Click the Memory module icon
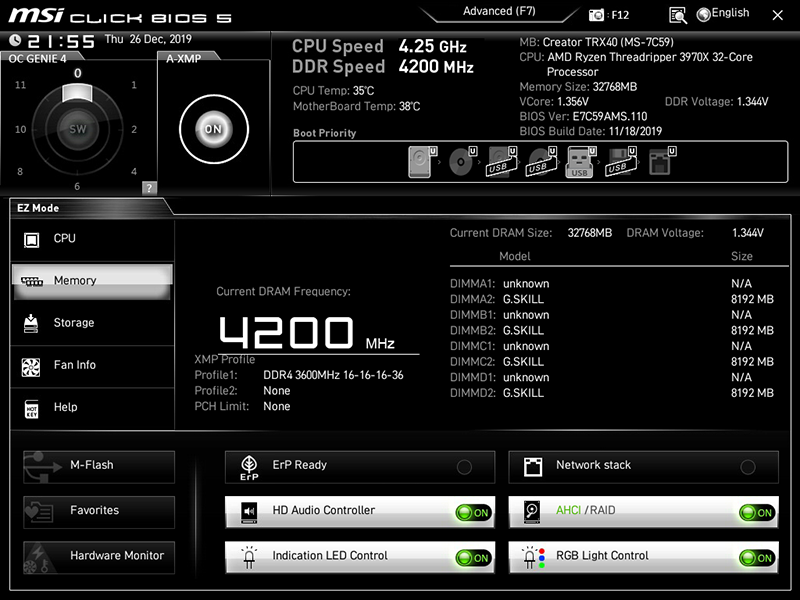 click(x=32, y=281)
